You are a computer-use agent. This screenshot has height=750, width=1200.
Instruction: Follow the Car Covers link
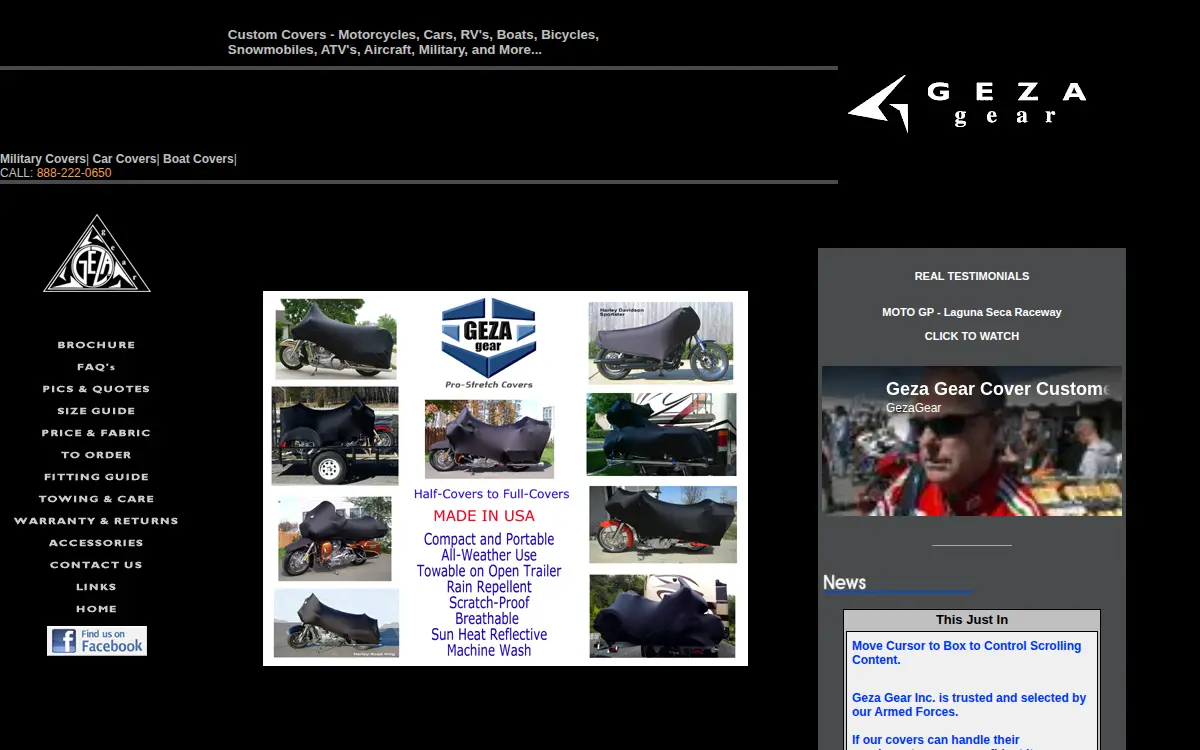pos(125,159)
